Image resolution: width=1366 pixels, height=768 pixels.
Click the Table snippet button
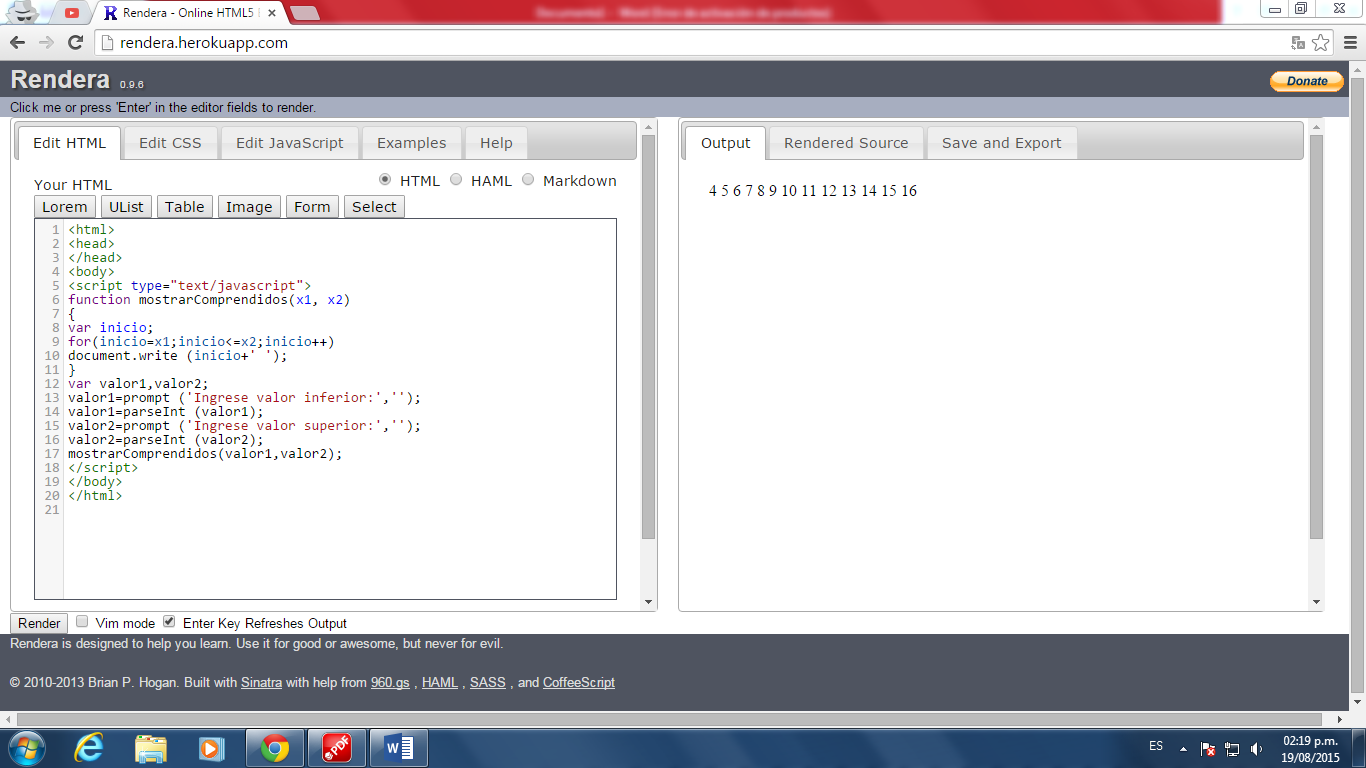pyautogui.click(x=185, y=207)
